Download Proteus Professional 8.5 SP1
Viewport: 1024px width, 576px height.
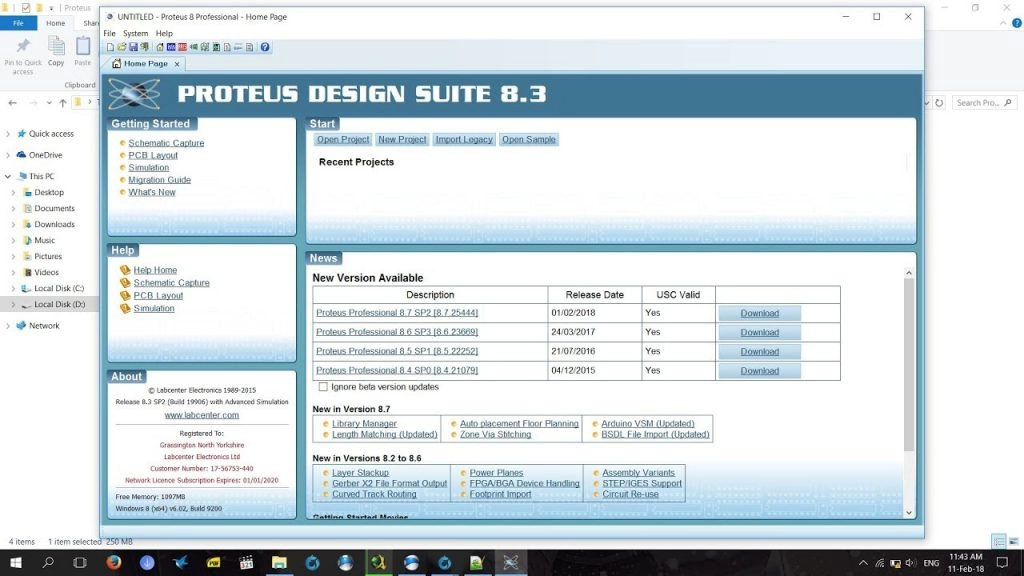760,351
